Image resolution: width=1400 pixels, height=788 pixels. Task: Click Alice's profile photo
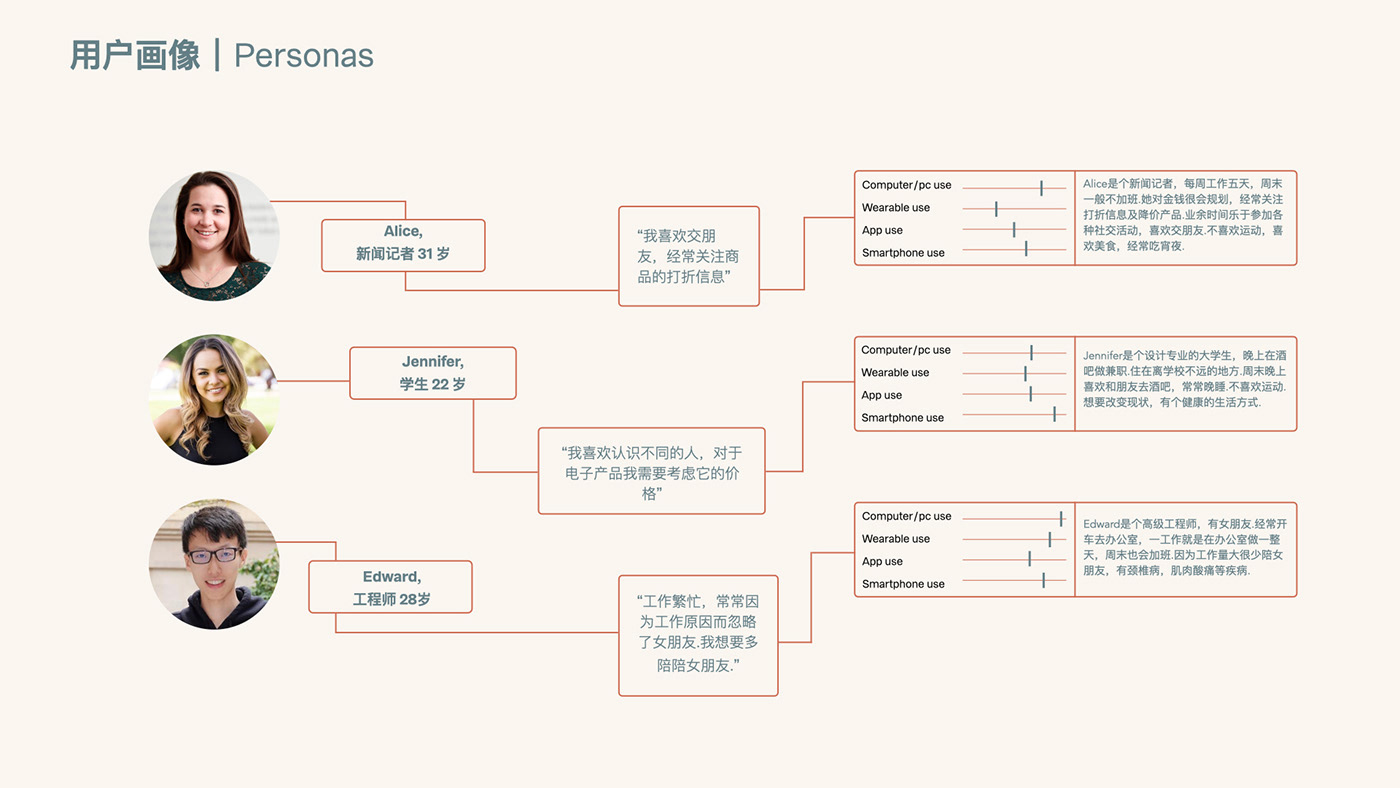tap(214, 236)
